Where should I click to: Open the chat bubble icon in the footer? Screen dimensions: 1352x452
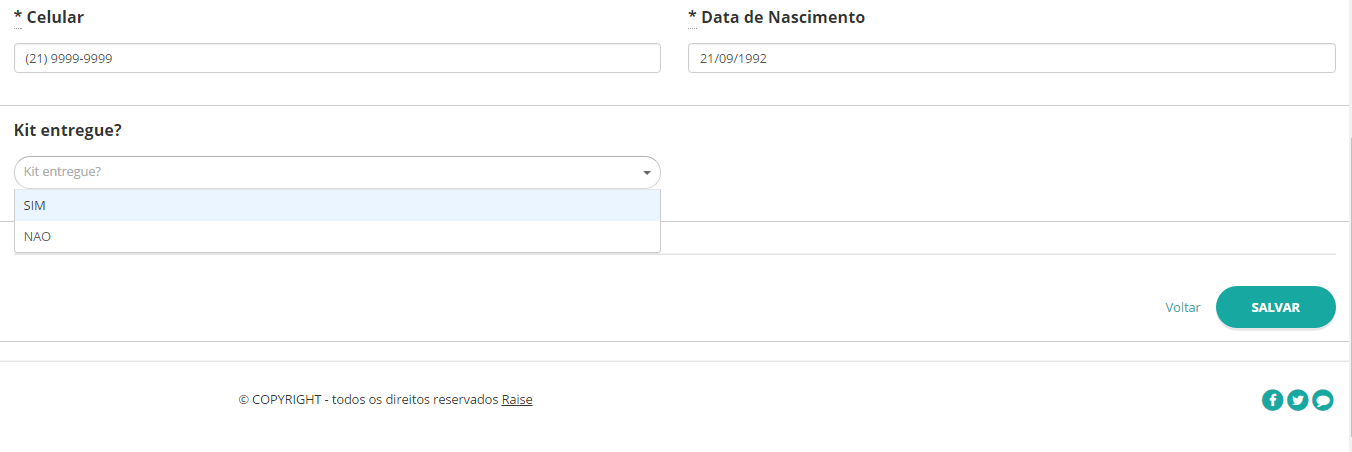click(1323, 400)
